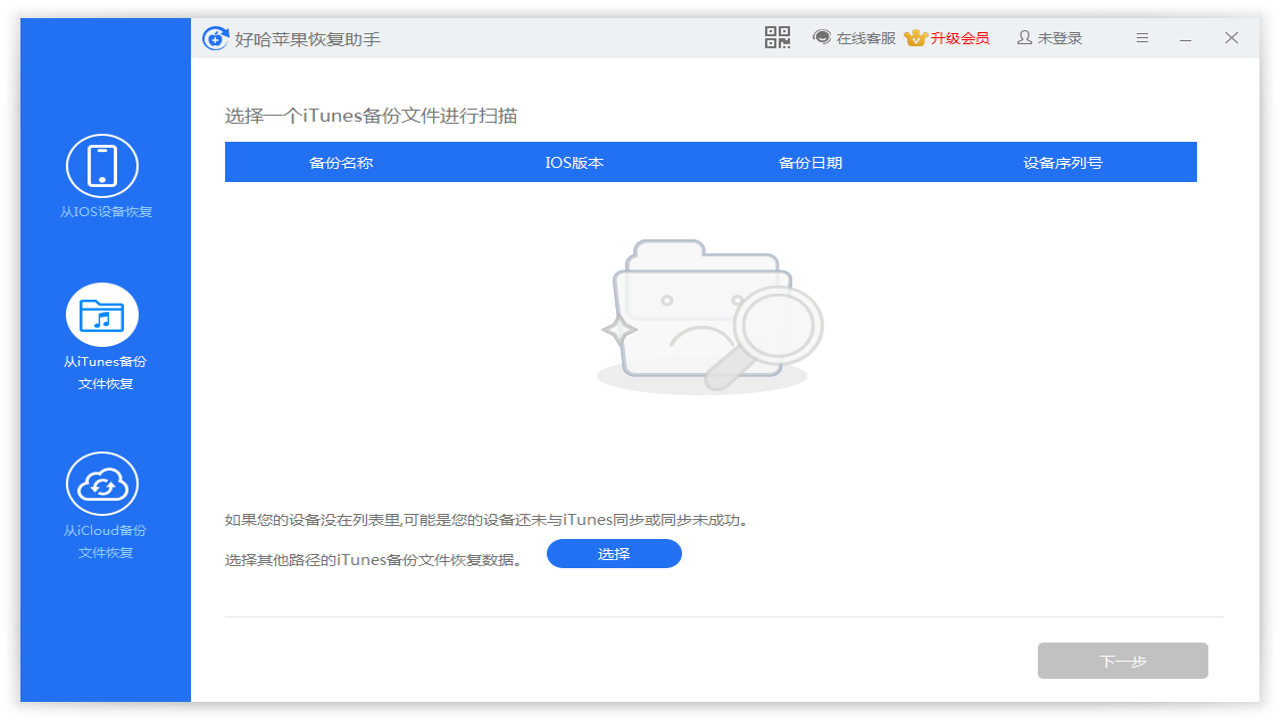
Task: Click the disabled 下一步 next step button
Action: click(x=1122, y=661)
